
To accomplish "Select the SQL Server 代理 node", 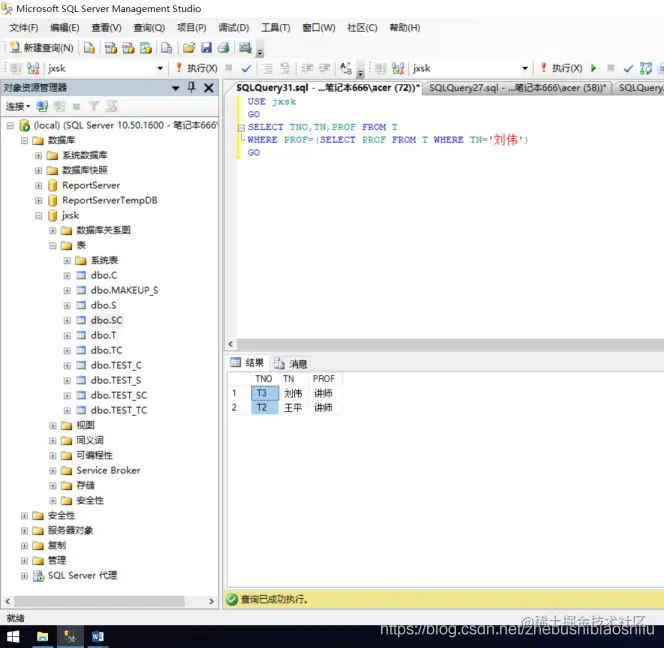I will coord(82,576).
